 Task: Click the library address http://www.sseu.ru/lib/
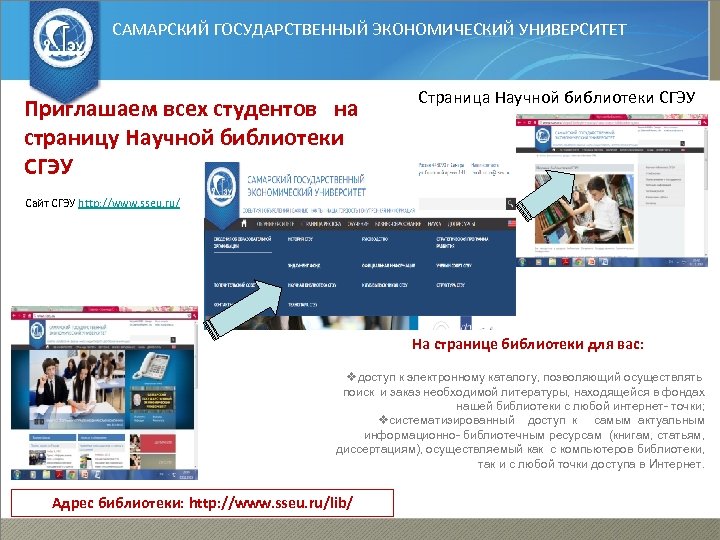click(271, 503)
